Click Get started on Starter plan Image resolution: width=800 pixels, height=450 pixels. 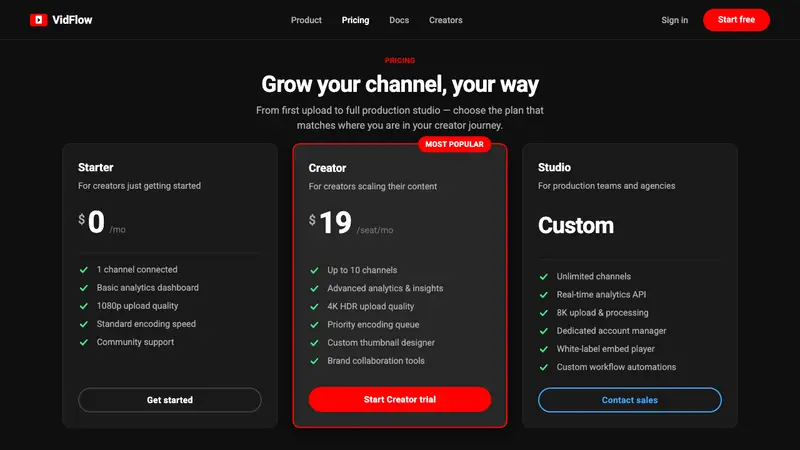click(170, 400)
